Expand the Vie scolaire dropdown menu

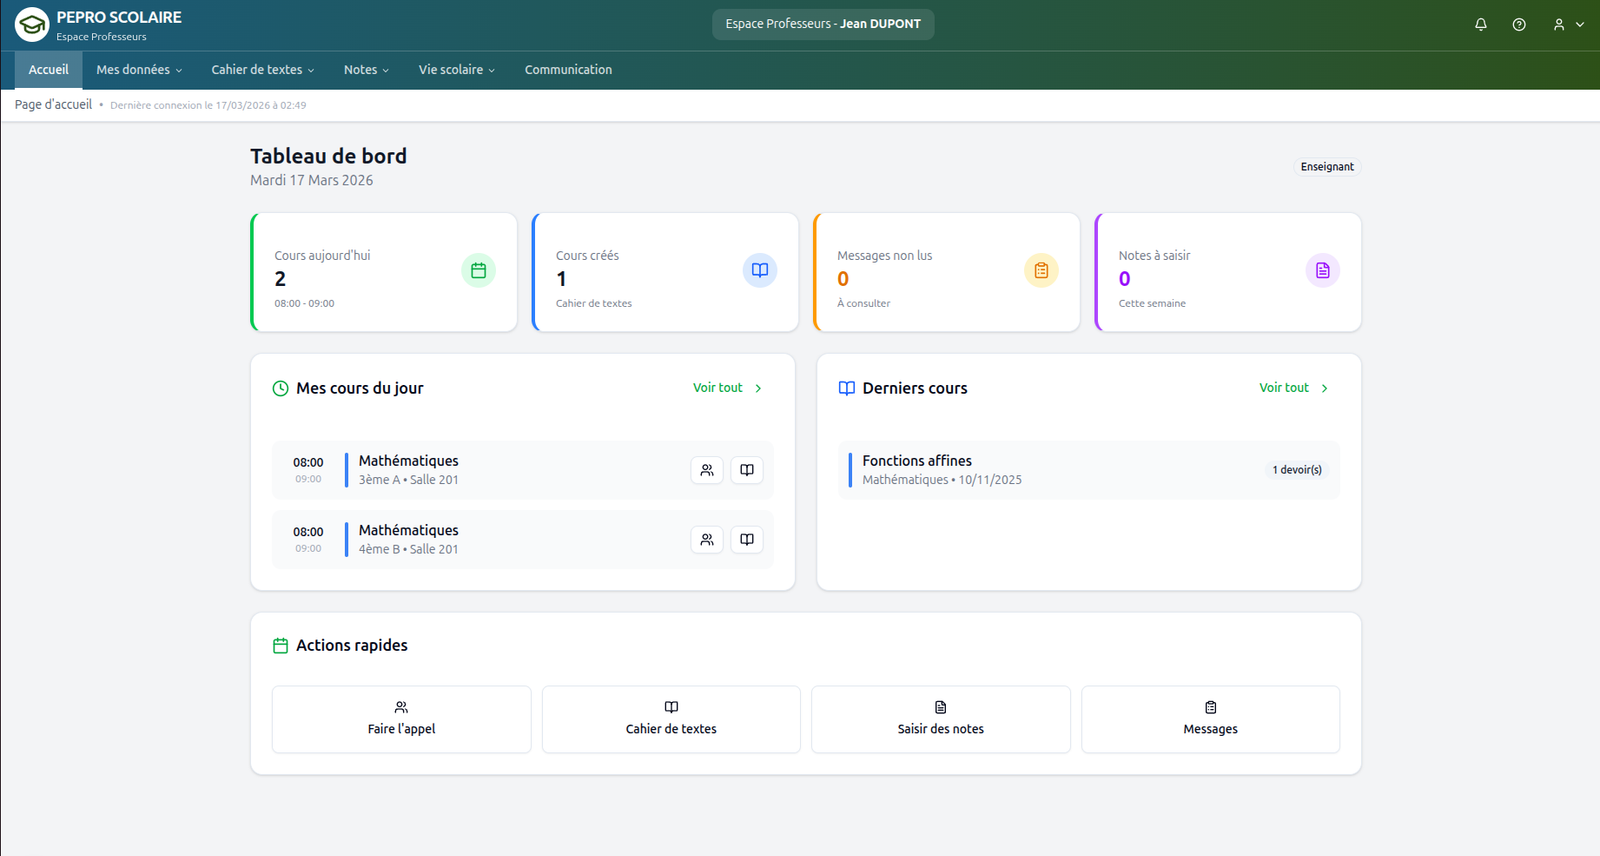point(456,70)
